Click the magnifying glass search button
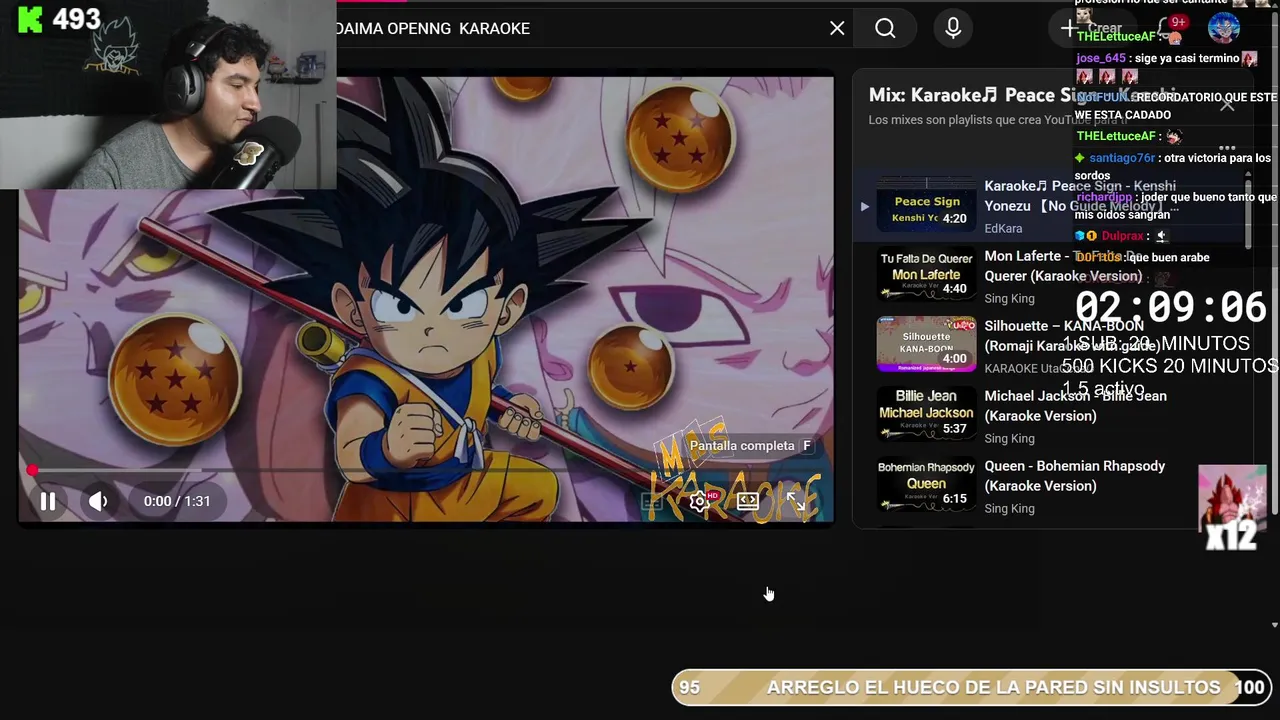Screen dimensions: 1280x720 coord(885,28)
